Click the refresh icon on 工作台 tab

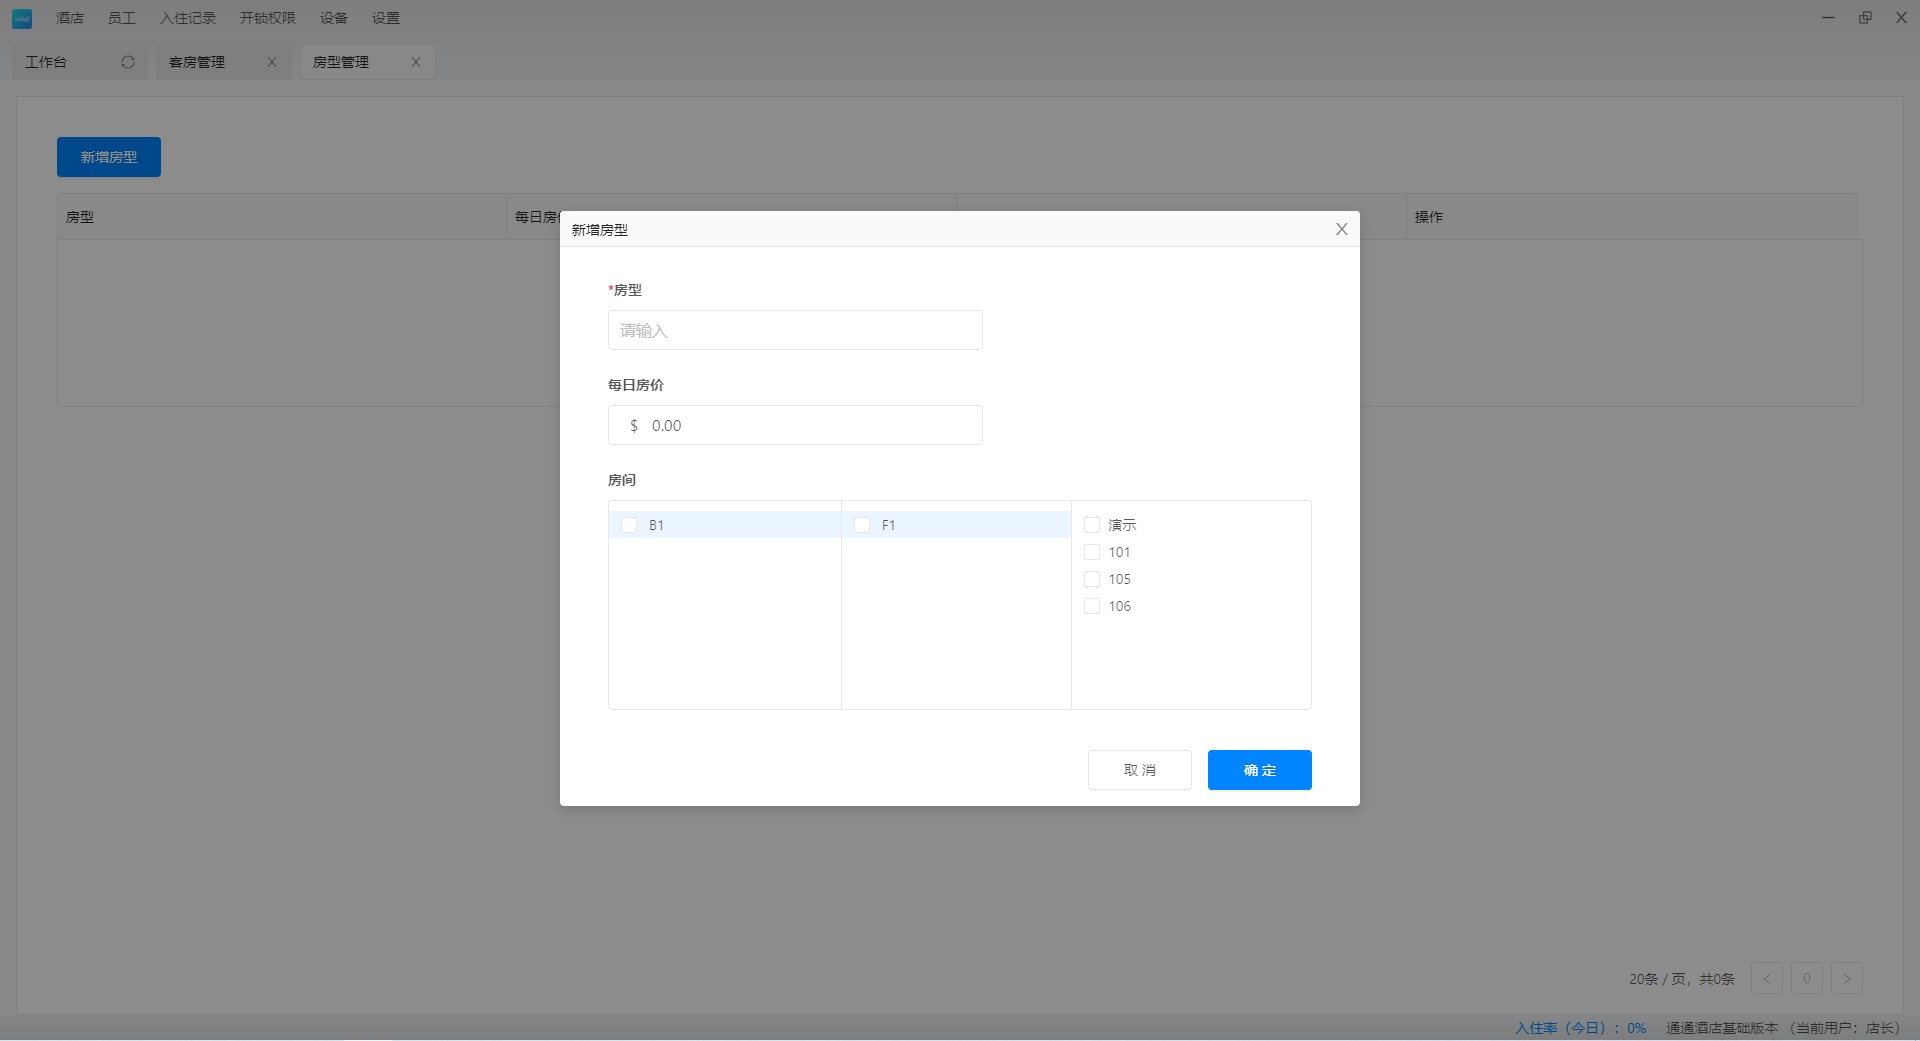coord(128,62)
